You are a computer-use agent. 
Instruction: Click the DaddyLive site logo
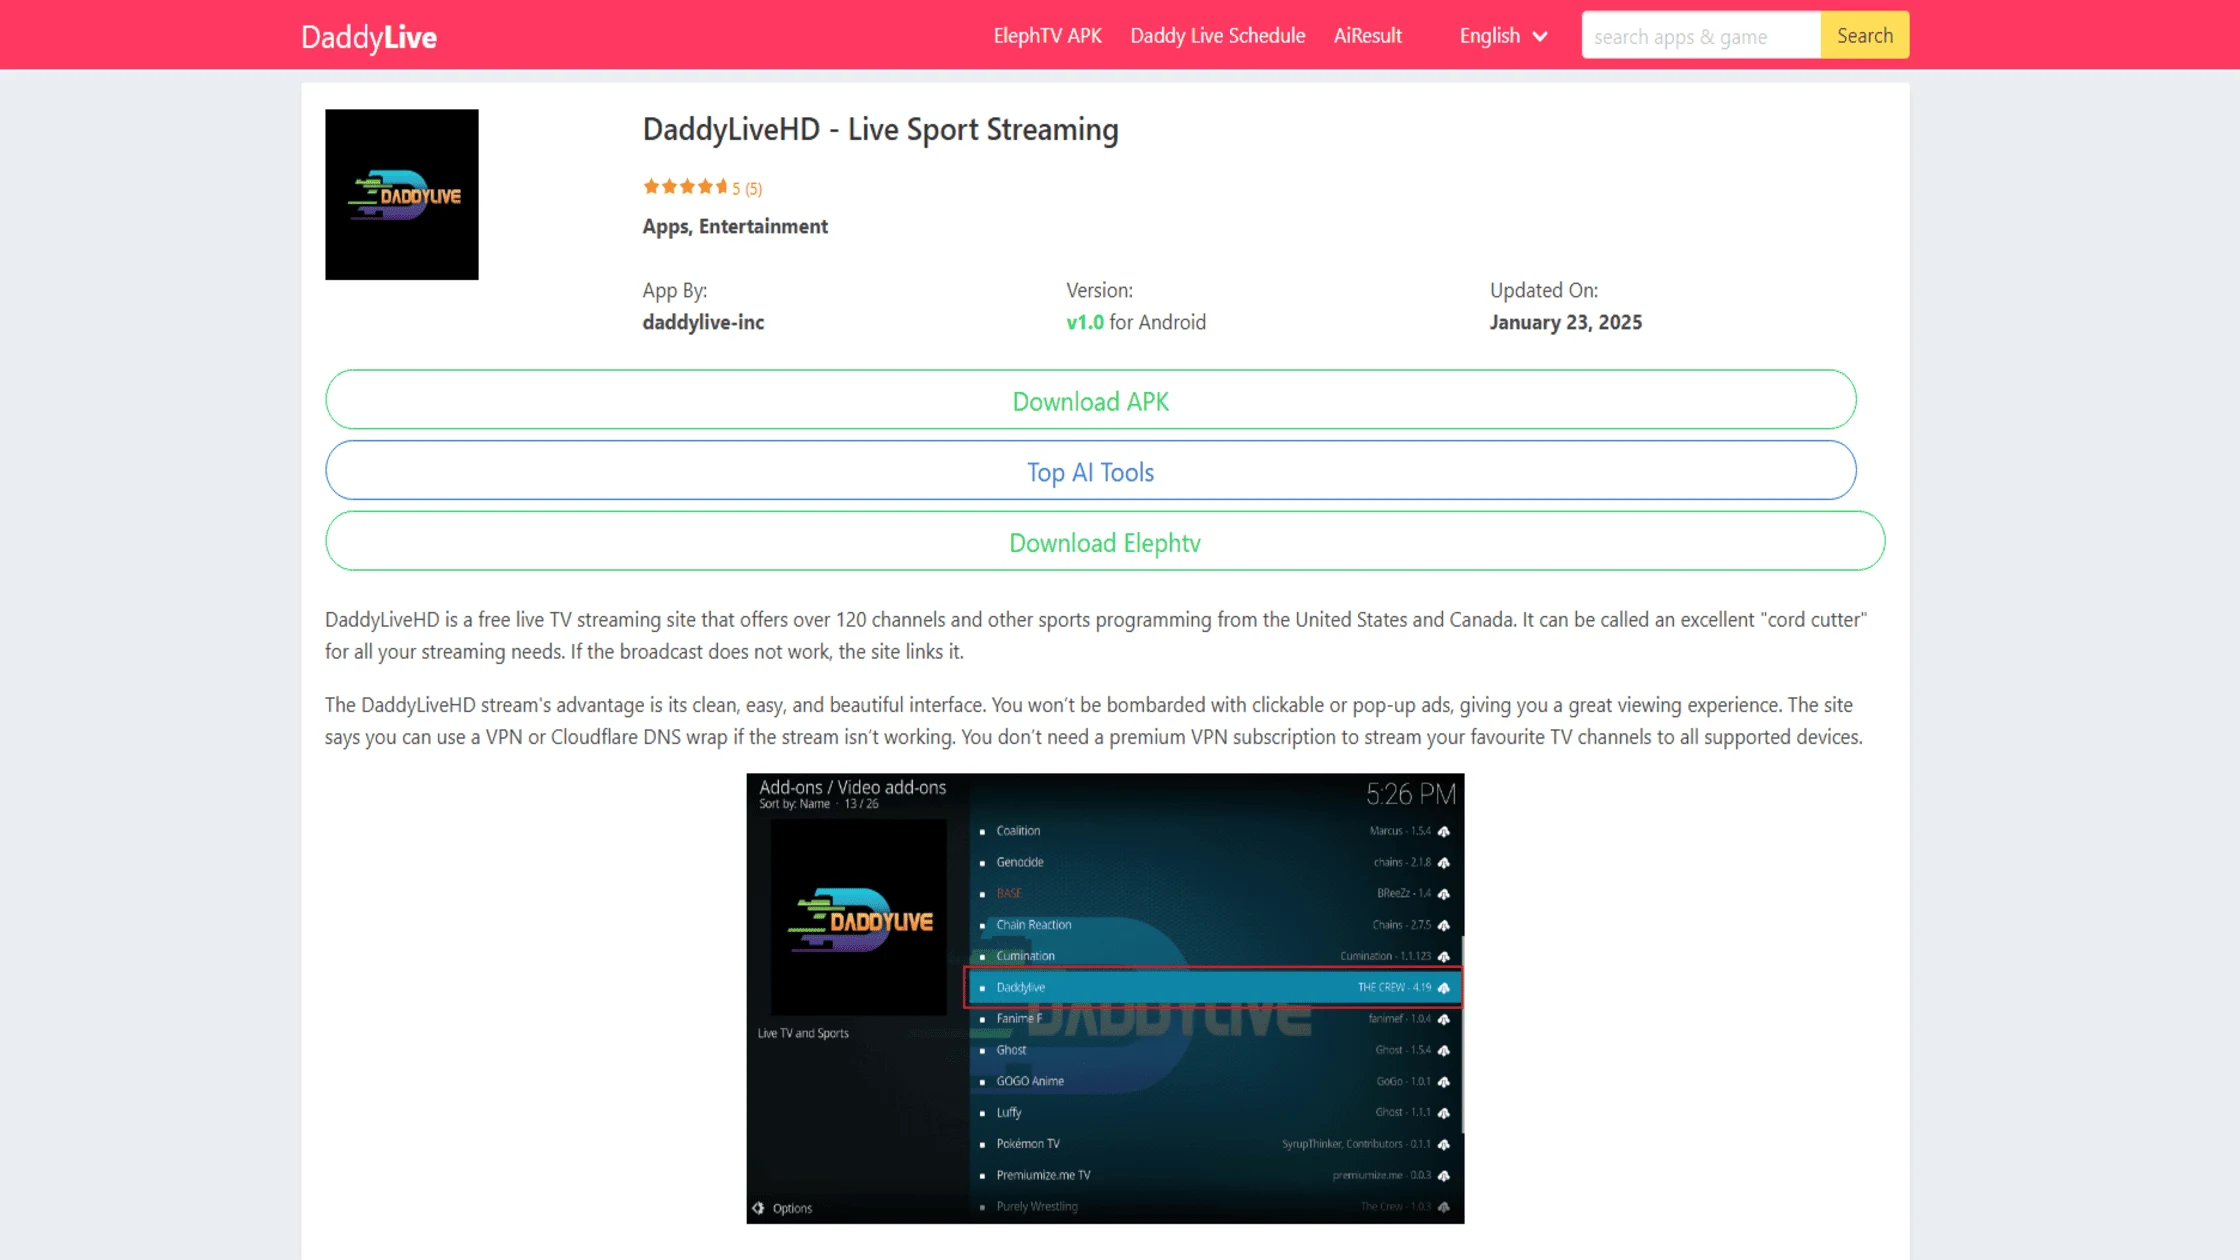click(368, 37)
